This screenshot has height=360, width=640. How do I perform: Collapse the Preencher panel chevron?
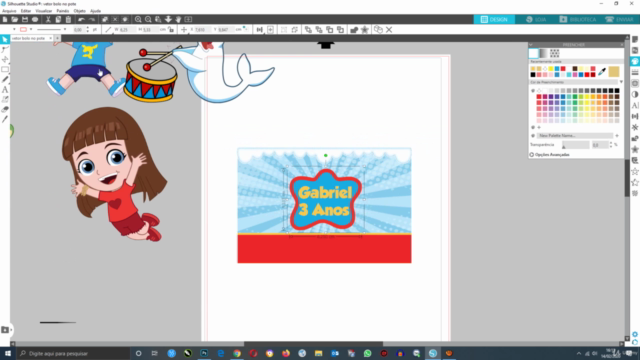click(531, 45)
